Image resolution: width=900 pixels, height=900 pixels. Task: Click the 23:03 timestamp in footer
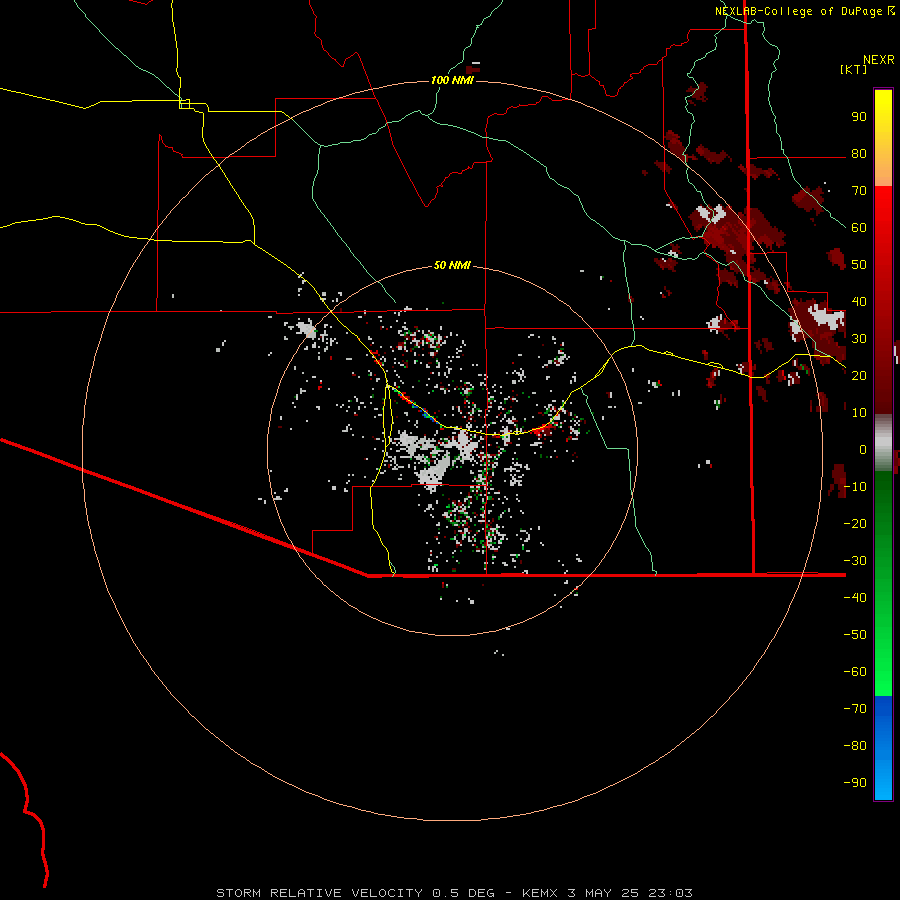(670, 893)
